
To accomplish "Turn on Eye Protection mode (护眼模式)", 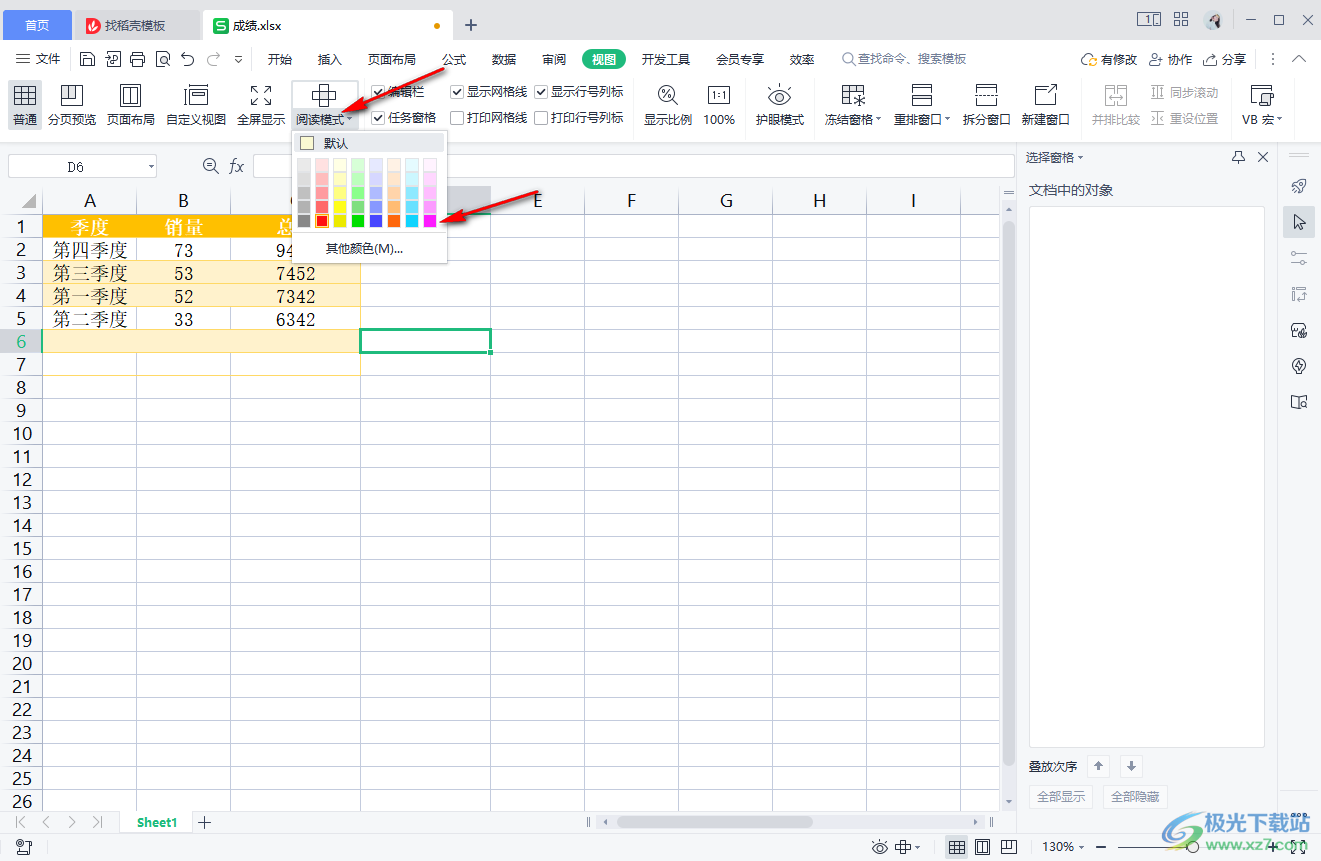I will 780,105.
